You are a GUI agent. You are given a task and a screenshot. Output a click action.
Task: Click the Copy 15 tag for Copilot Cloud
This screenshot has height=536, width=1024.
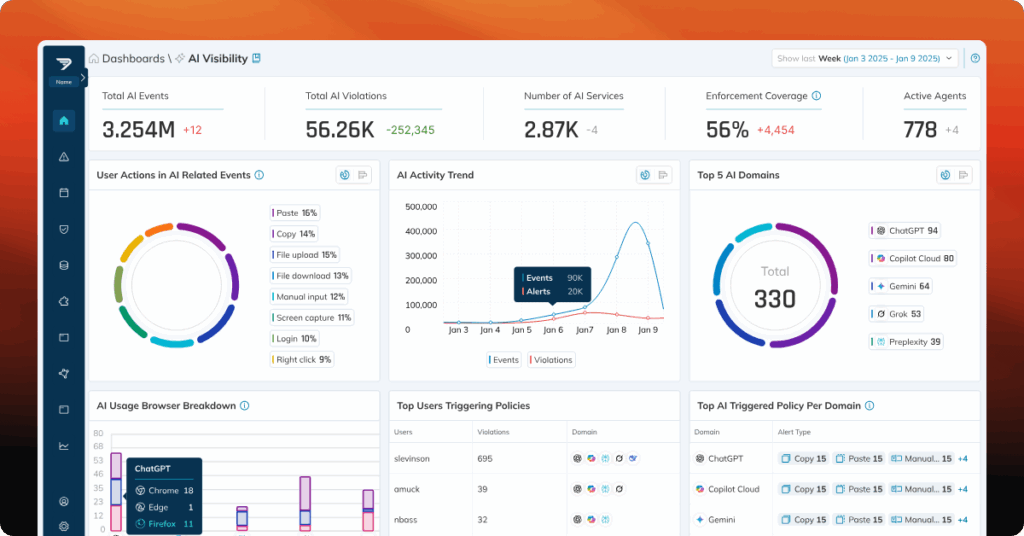(x=803, y=489)
